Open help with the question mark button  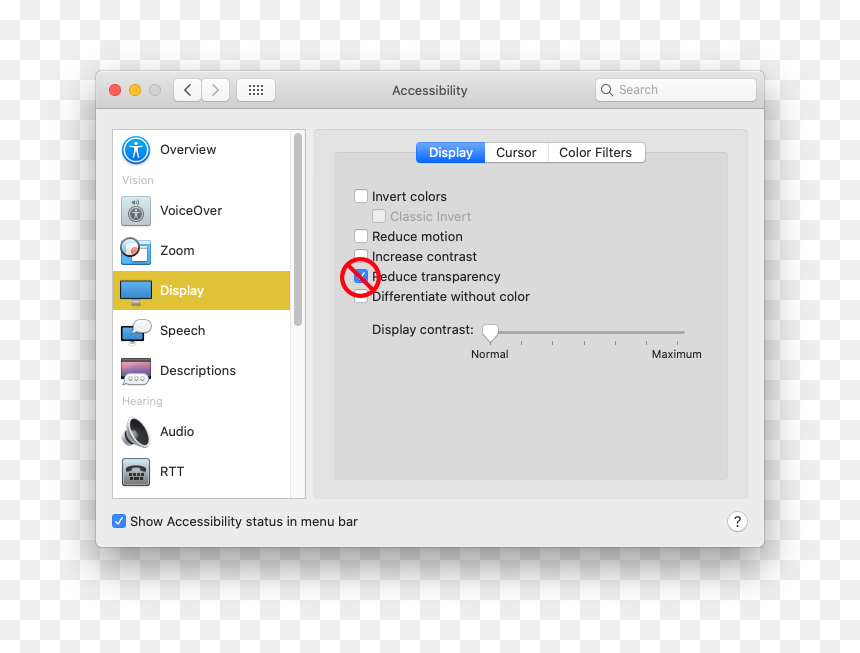click(737, 521)
